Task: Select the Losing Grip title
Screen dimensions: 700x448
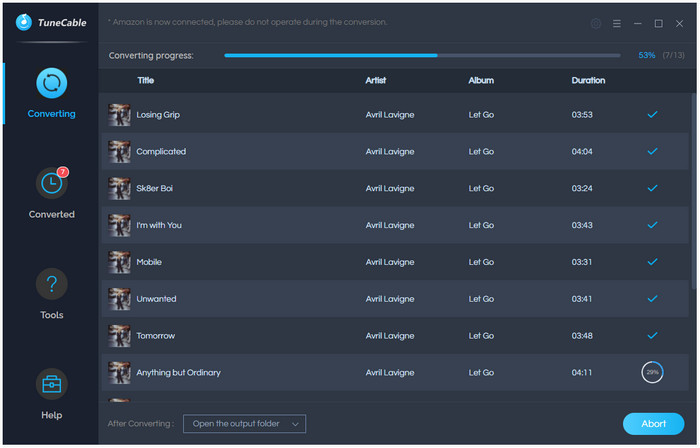Action: [158, 115]
